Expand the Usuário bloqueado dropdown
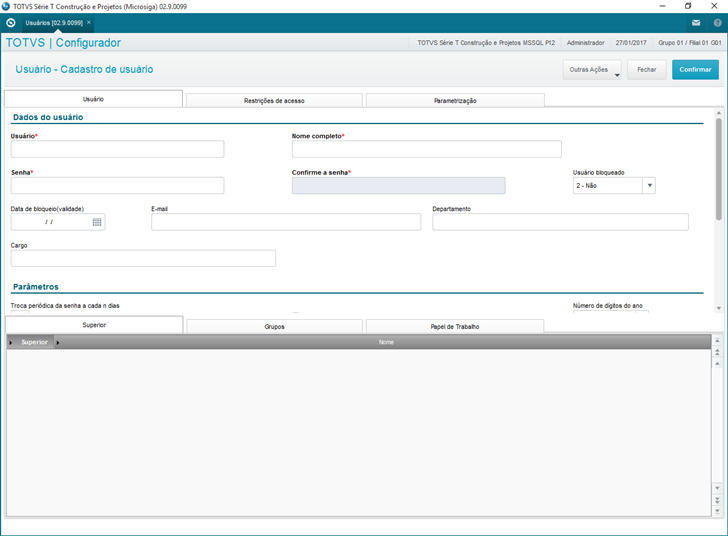Screen dimensions: 728x536 [x=650, y=185]
